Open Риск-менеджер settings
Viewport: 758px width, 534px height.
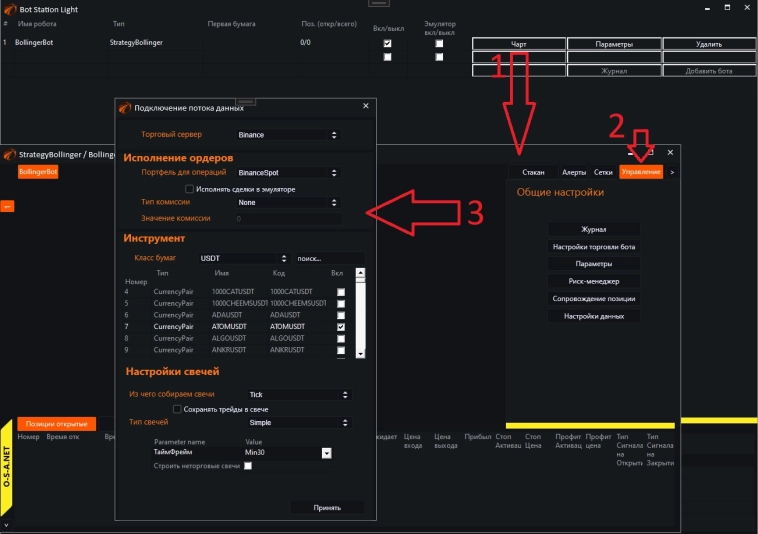594,281
